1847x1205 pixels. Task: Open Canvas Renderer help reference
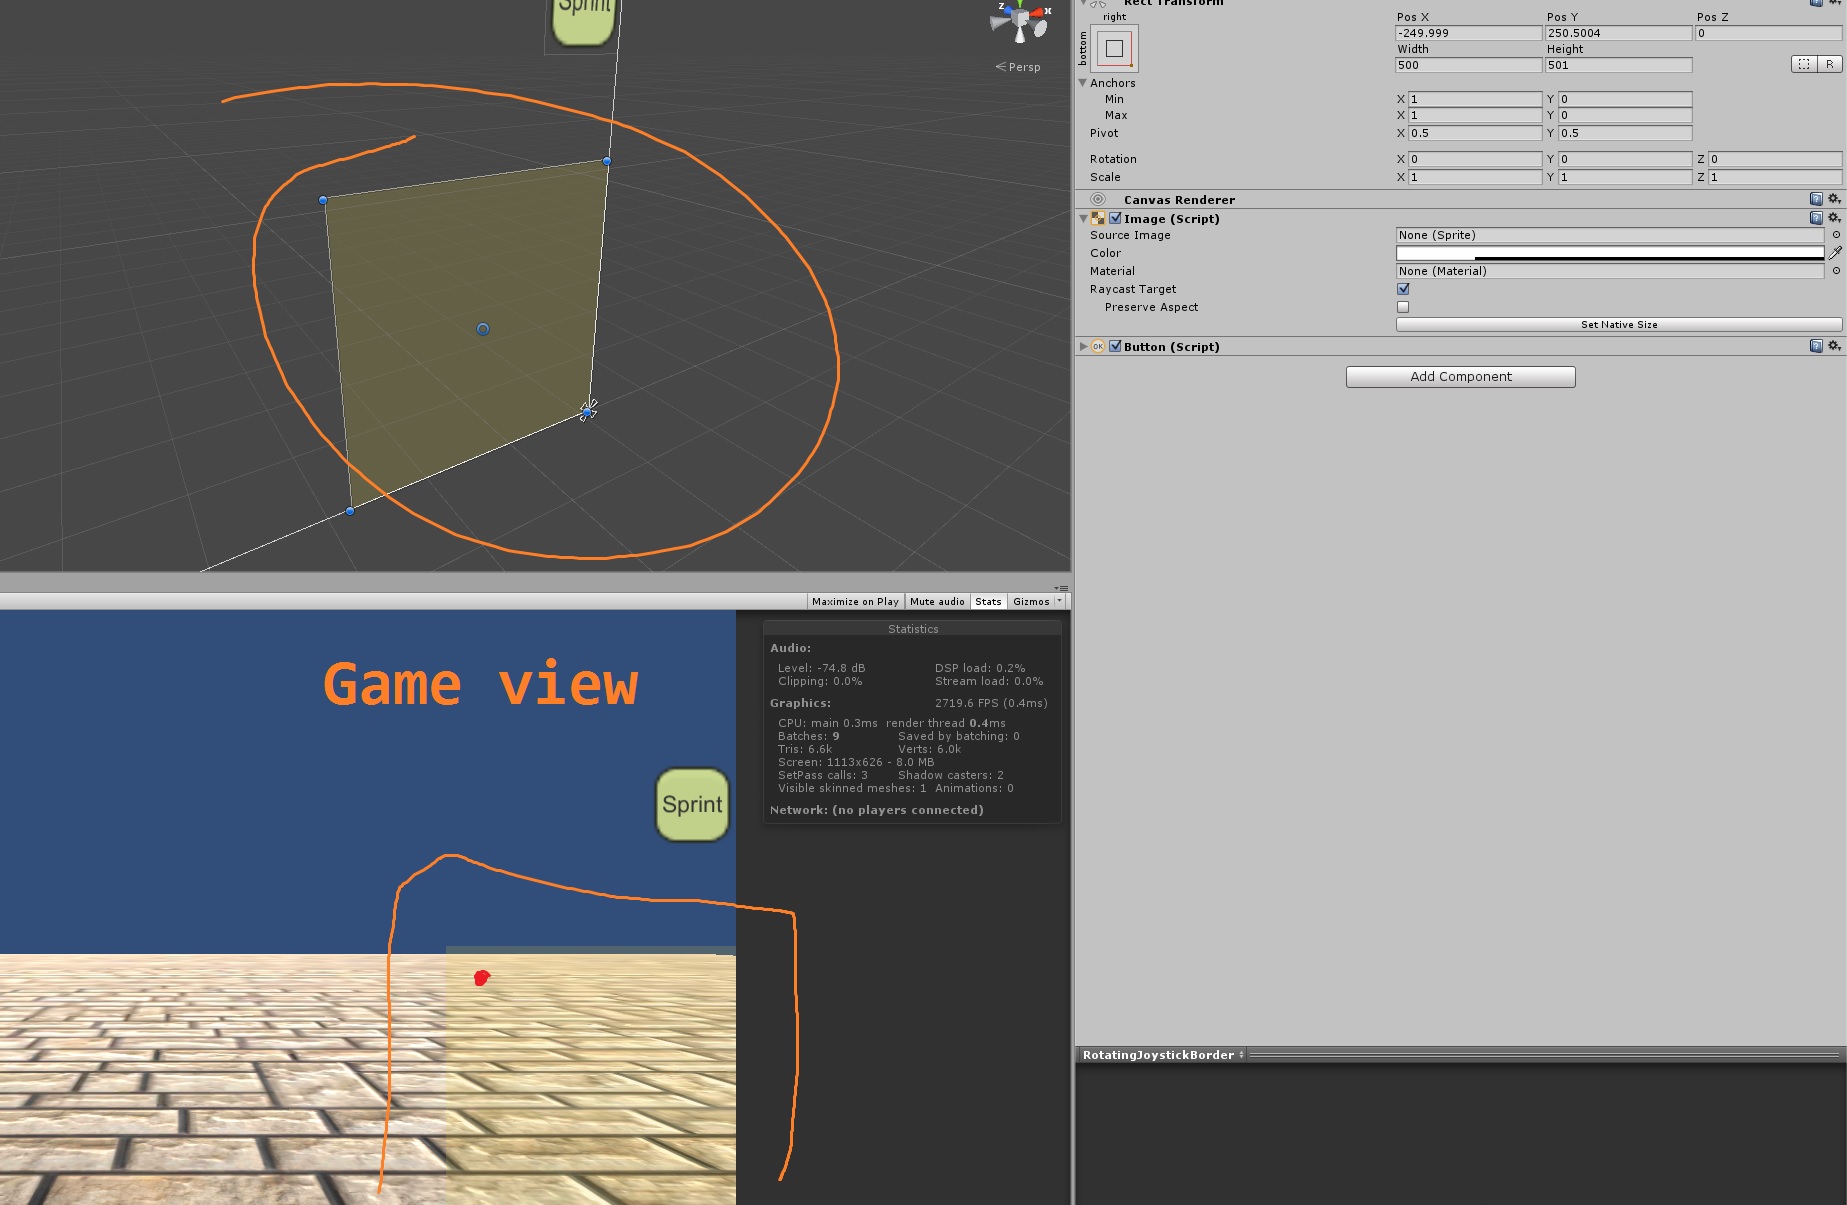(1816, 199)
